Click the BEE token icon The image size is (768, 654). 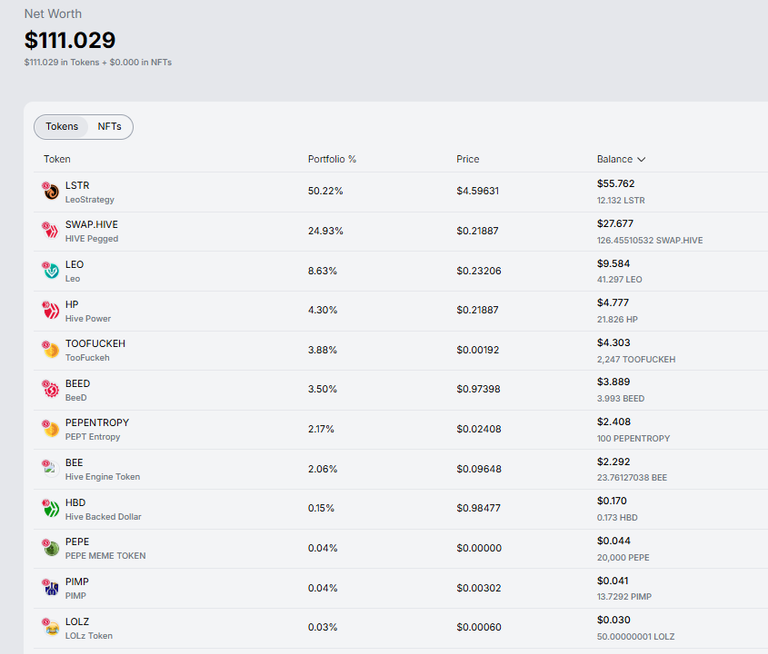(50, 469)
